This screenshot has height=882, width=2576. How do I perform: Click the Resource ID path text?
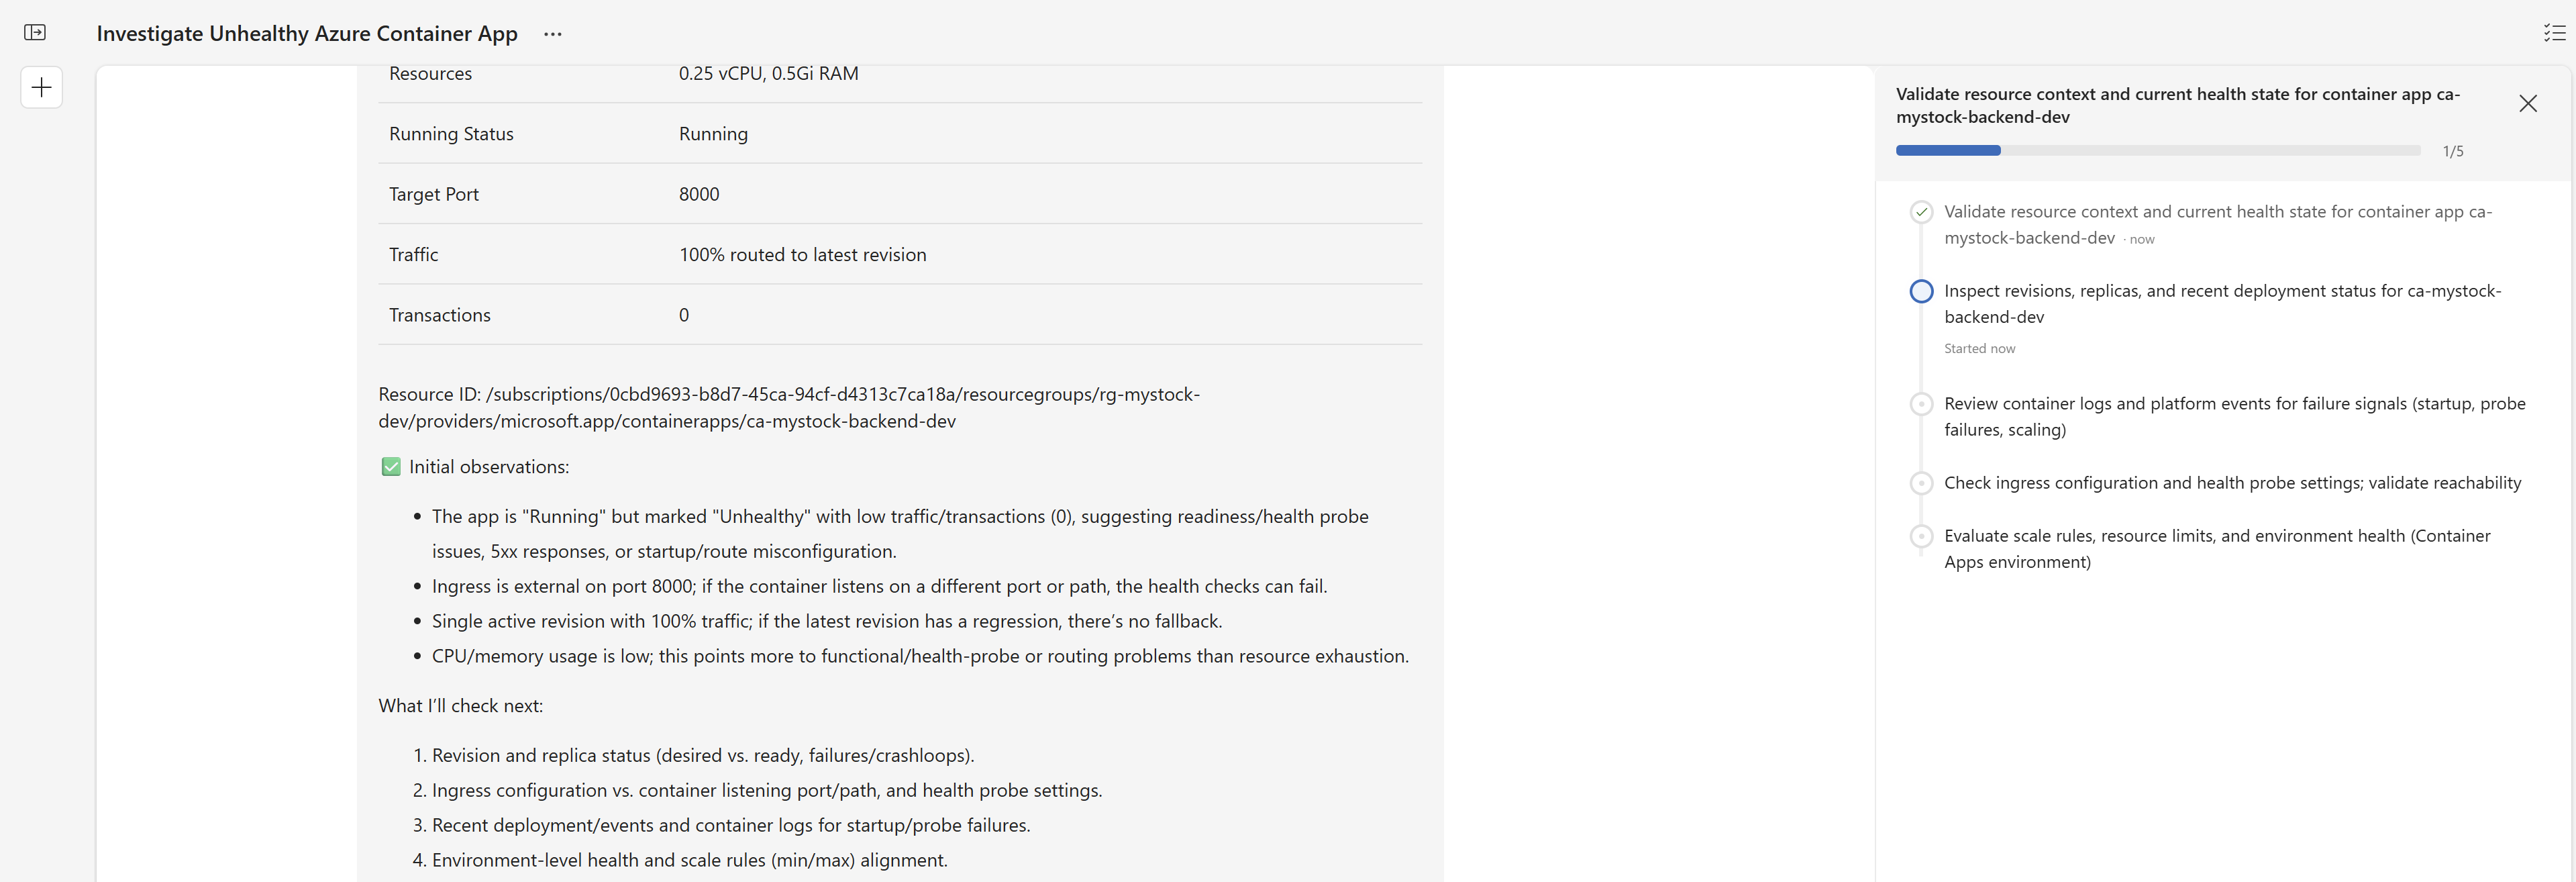[x=788, y=408]
